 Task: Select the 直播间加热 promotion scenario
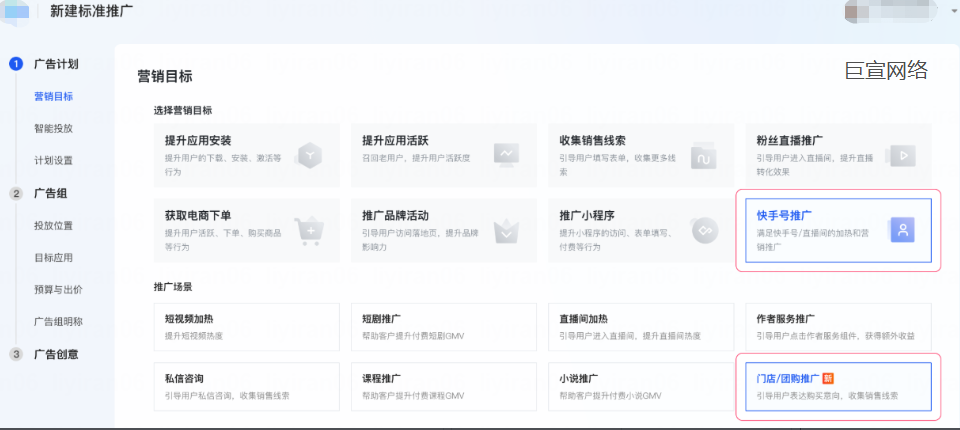[641, 327]
